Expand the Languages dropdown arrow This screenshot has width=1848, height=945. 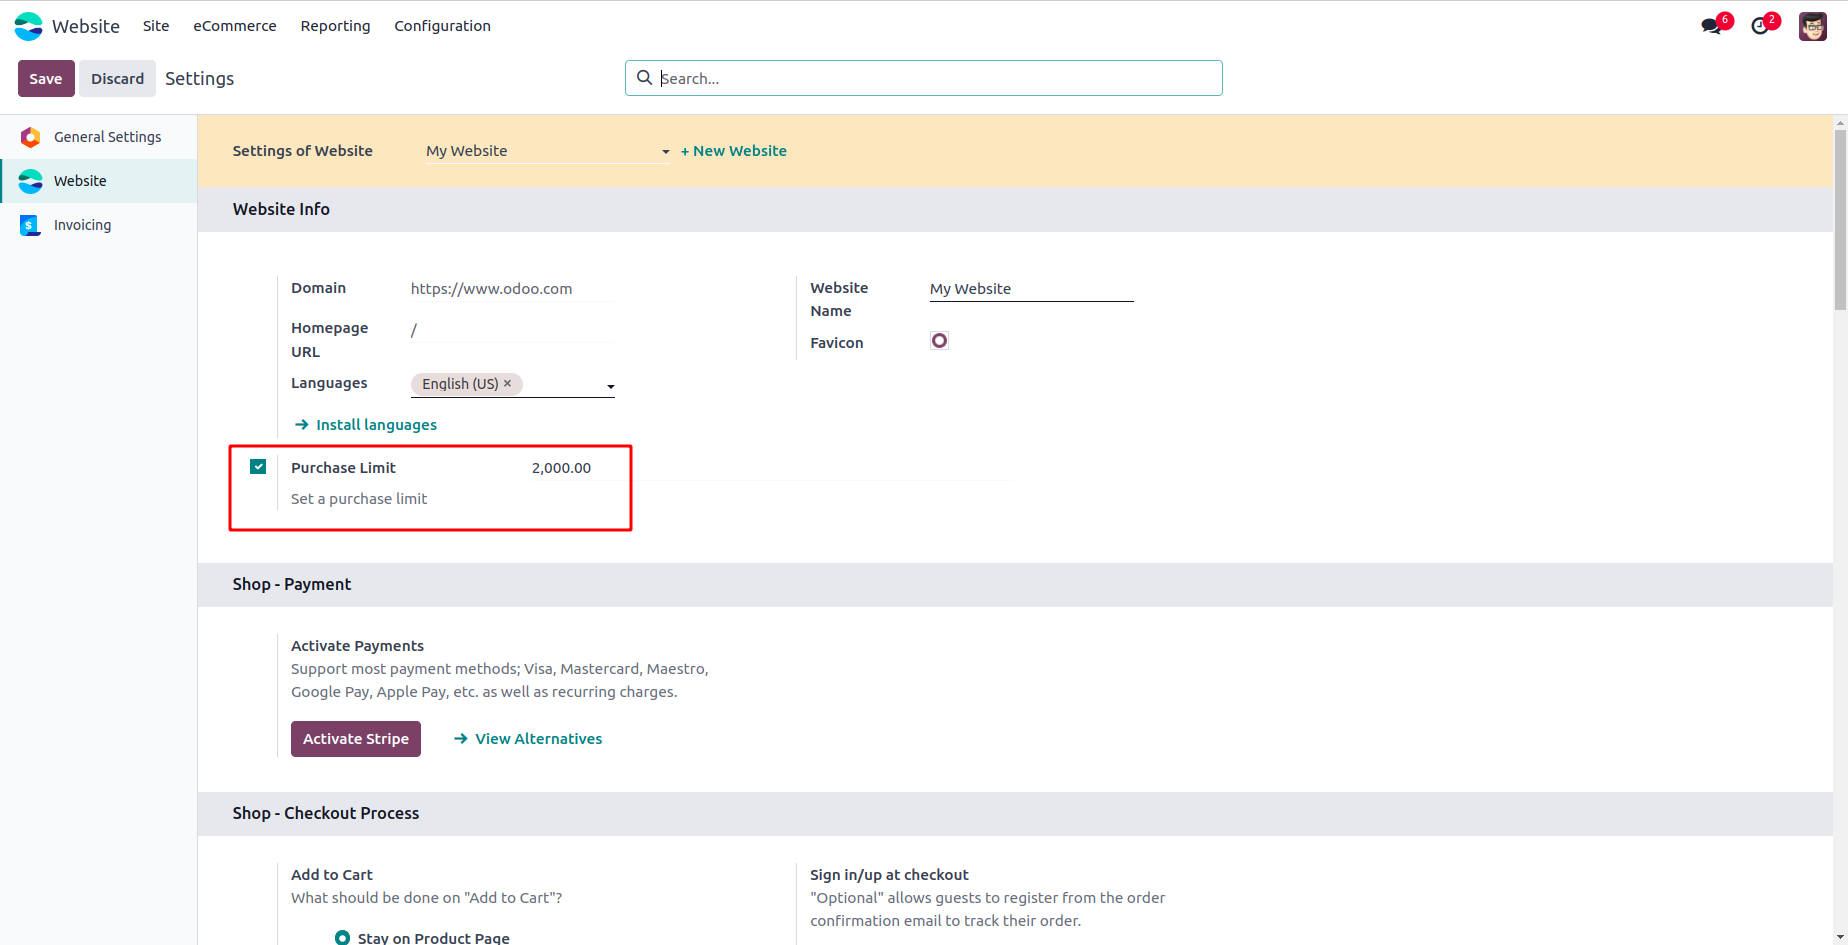click(610, 386)
